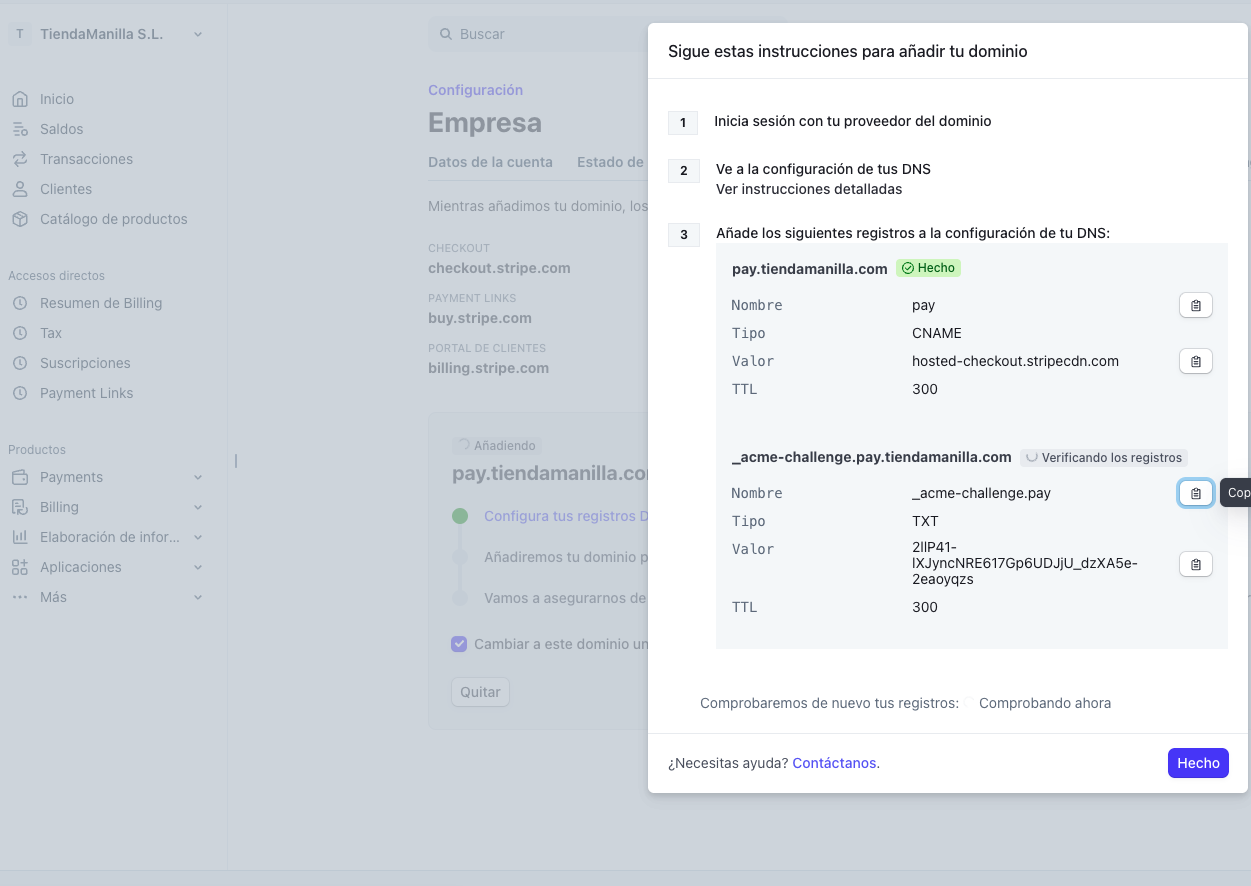Open the Inicio menu item
The image size is (1251, 886).
coord(57,99)
